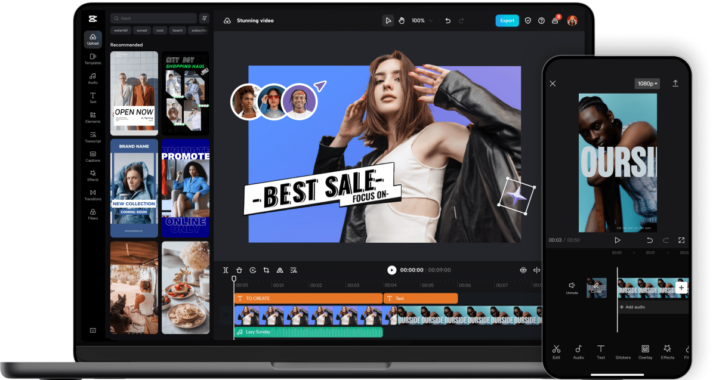The width and height of the screenshot is (716, 380).
Task: Select the beach search tag
Action: point(178,31)
